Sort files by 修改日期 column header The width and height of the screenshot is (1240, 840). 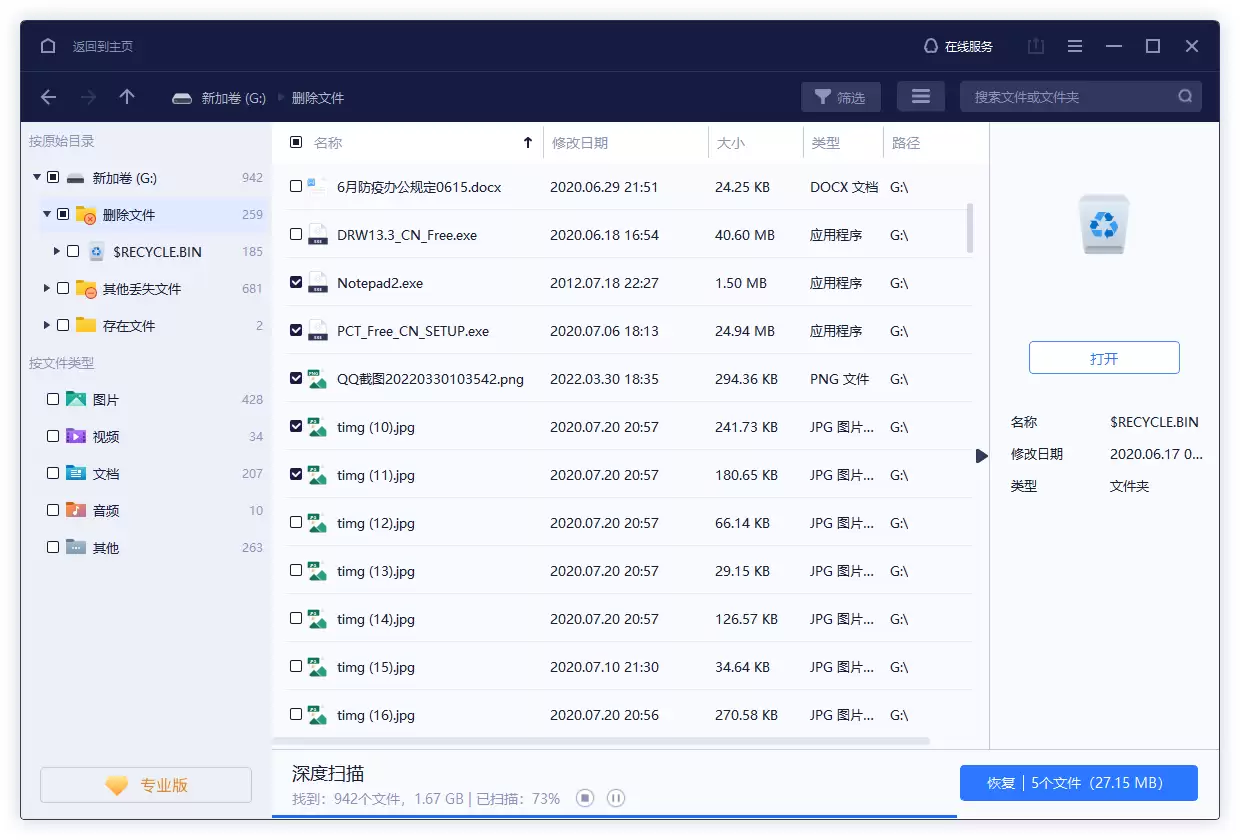(580, 143)
